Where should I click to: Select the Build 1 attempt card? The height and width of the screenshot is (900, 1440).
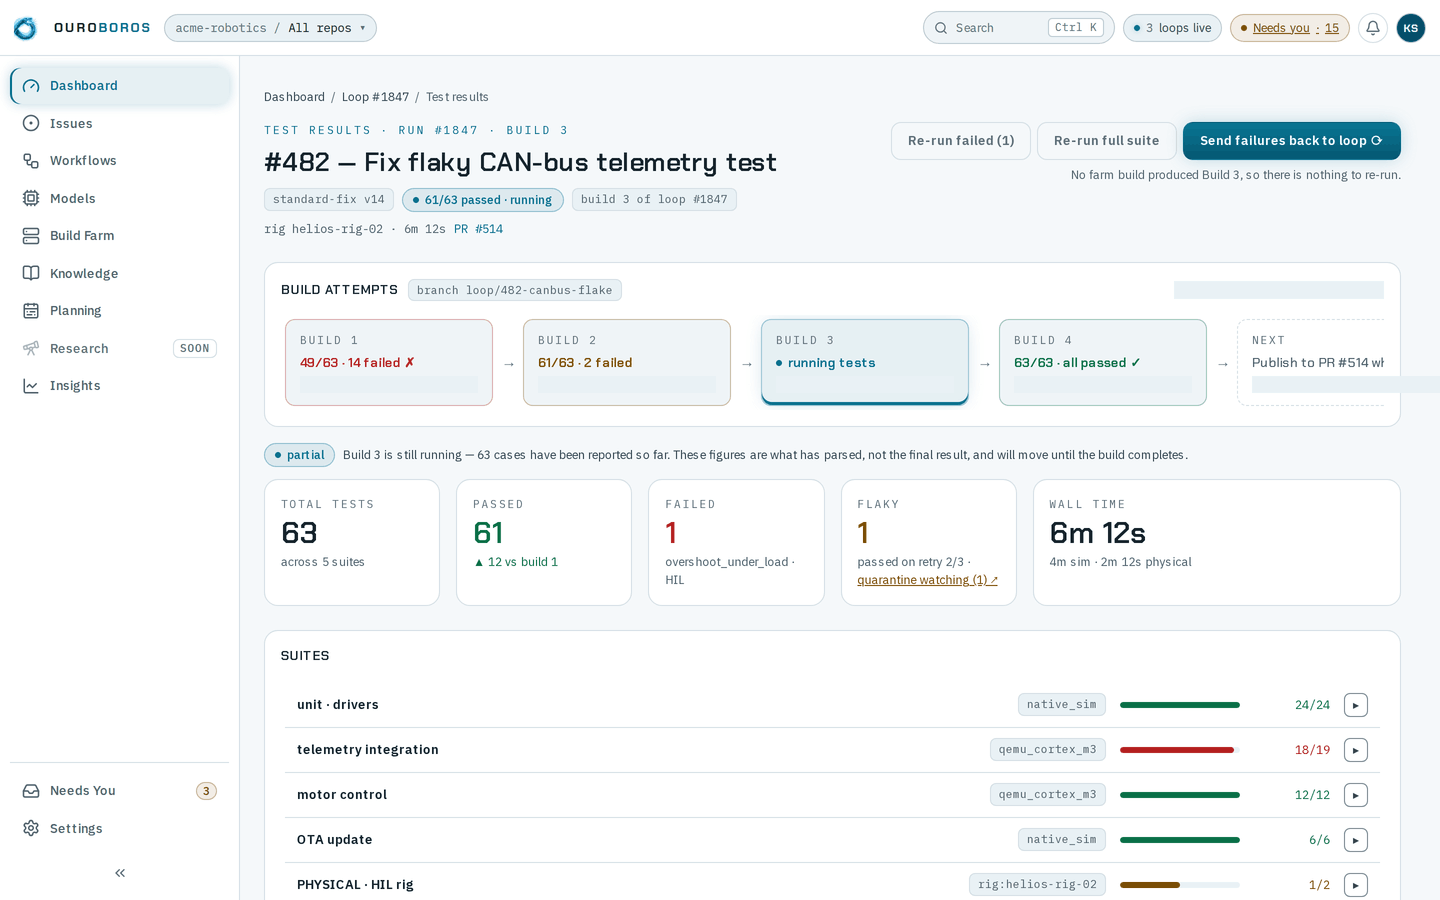click(389, 363)
